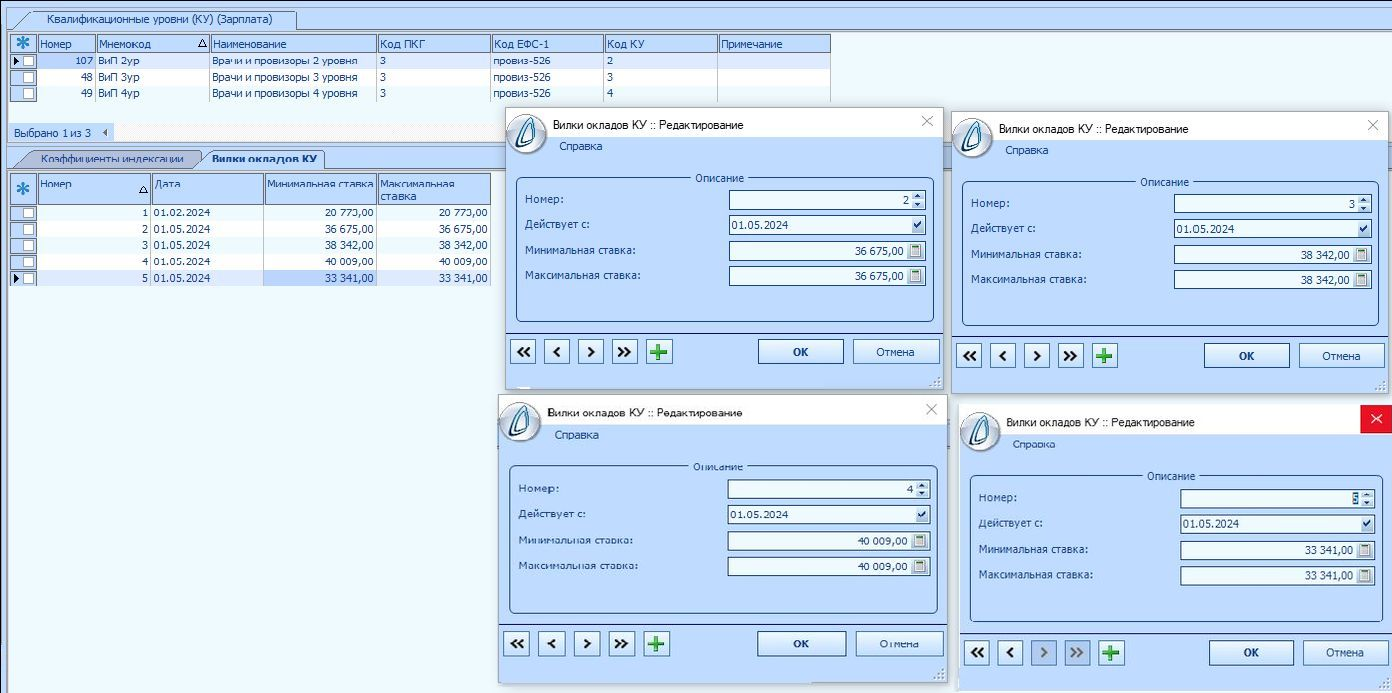Viewport: 1392px width, 693px height.
Task: Open calculator for Минимальная ставка 33 341,00 in dialog
Action: [x=1365, y=550]
